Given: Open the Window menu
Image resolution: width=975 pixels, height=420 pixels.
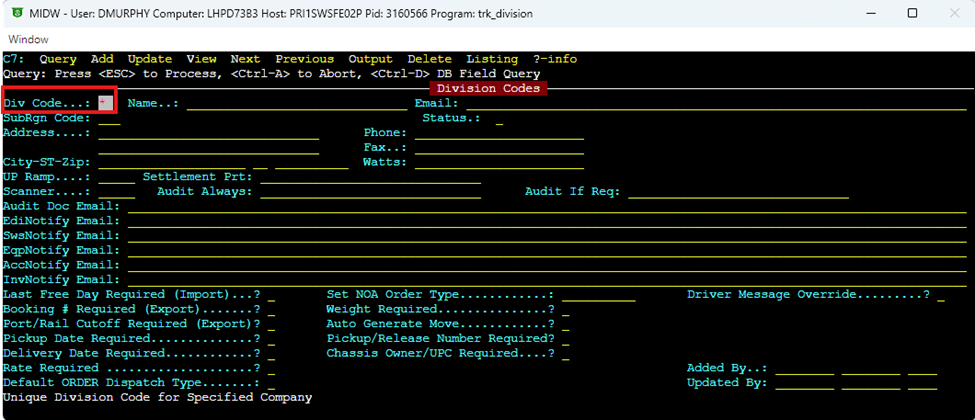Looking at the screenshot, I should pyautogui.click(x=28, y=39).
